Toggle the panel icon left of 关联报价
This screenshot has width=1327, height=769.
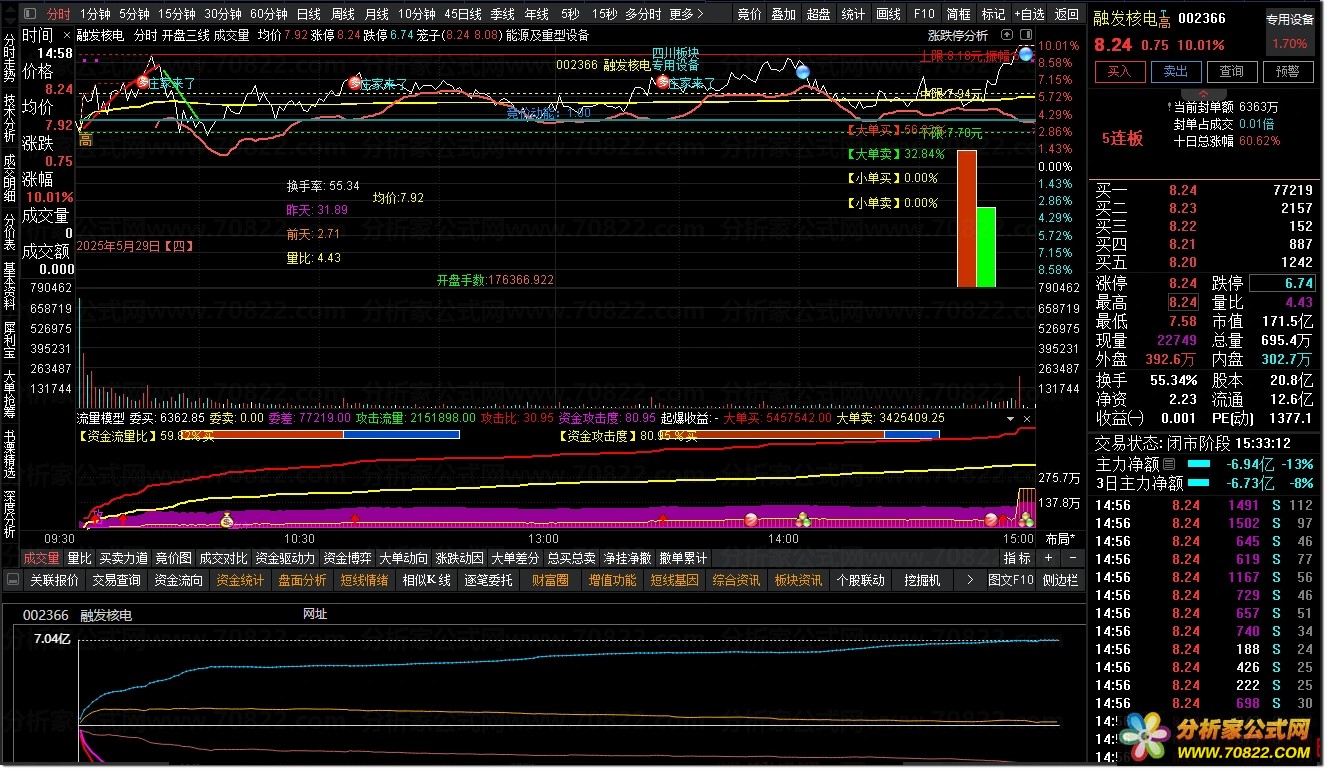[13, 580]
